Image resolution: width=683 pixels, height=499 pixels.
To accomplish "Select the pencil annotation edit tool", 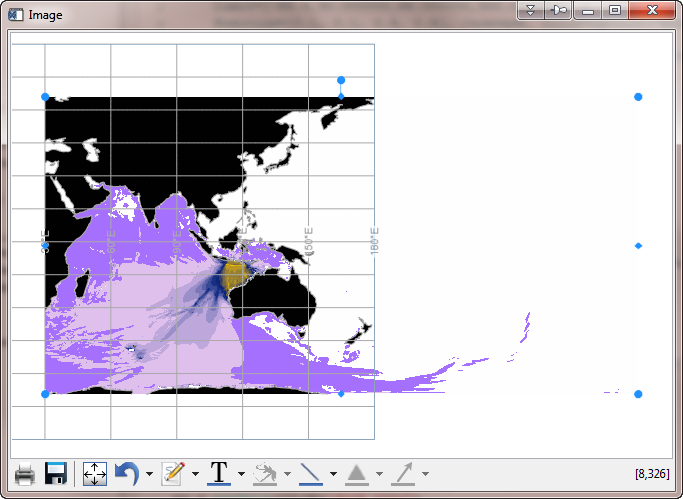I will click(173, 474).
